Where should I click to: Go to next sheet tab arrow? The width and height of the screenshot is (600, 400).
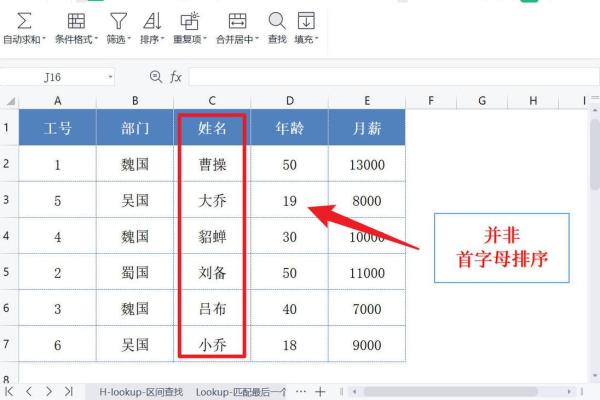tap(49, 392)
